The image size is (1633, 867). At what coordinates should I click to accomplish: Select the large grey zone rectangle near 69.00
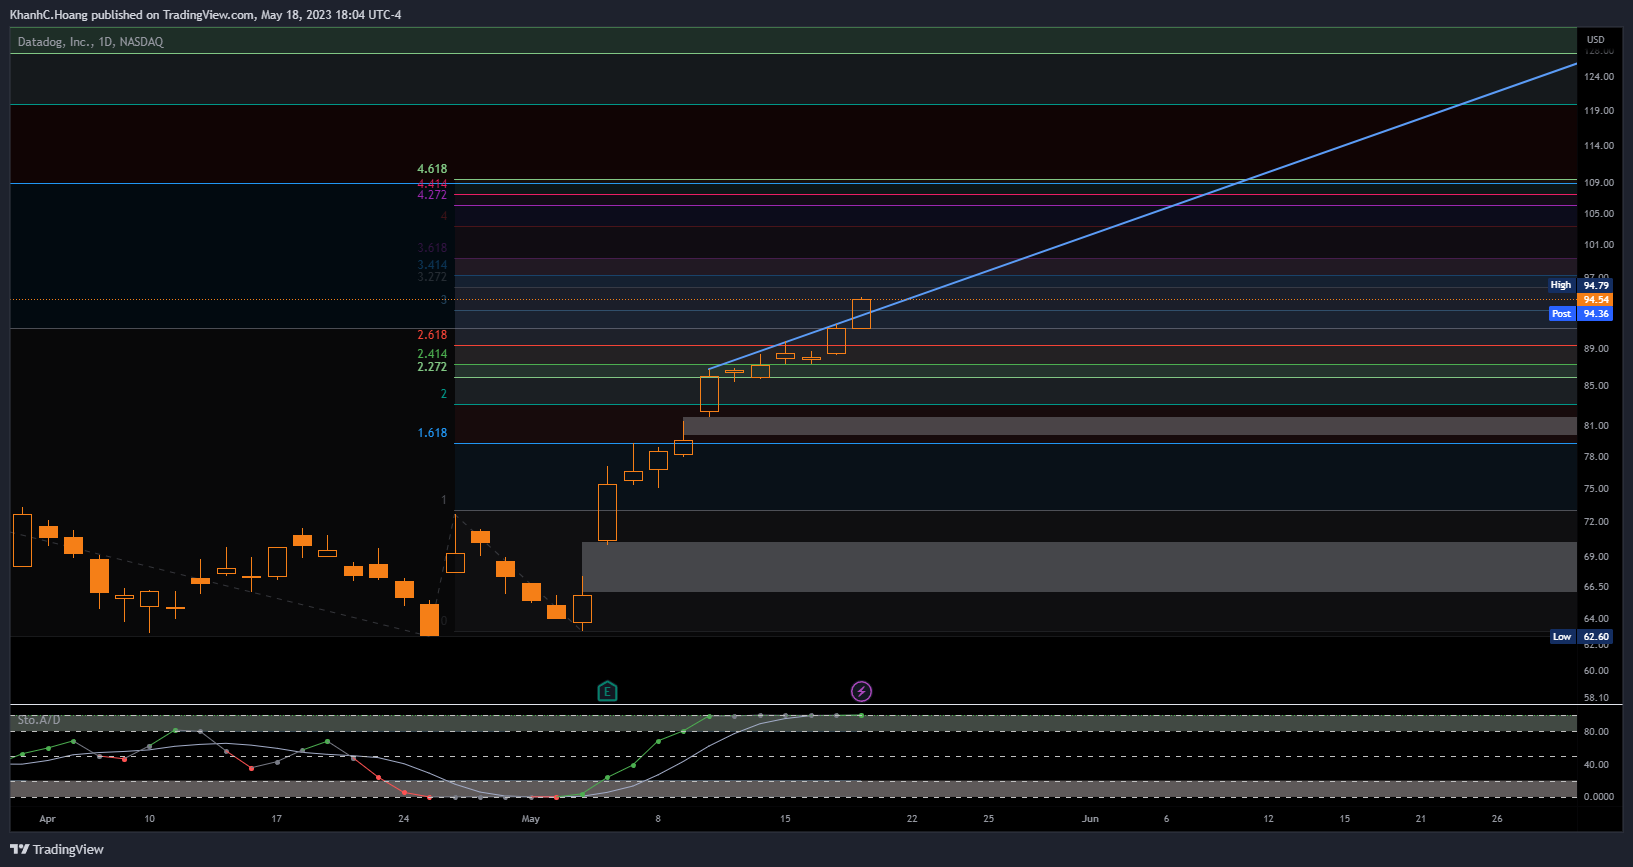tap(1079, 567)
